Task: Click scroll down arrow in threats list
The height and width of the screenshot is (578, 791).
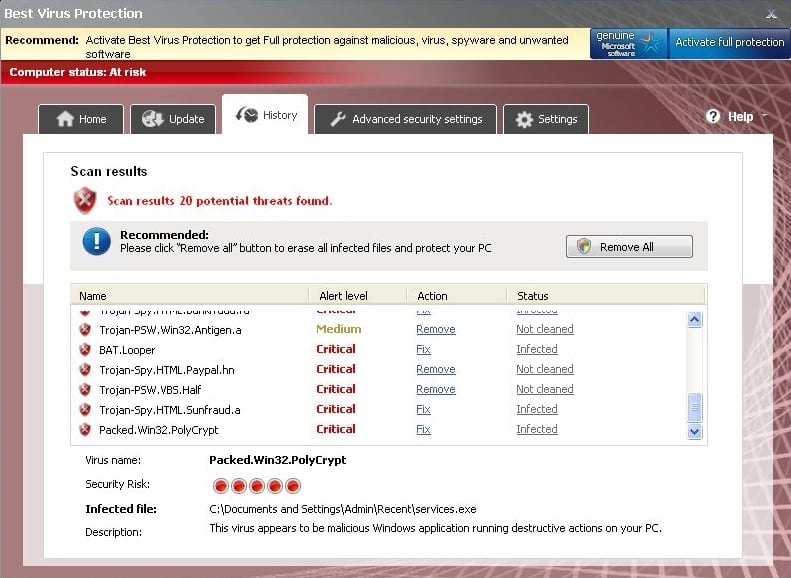Action: tap(695, 432)
